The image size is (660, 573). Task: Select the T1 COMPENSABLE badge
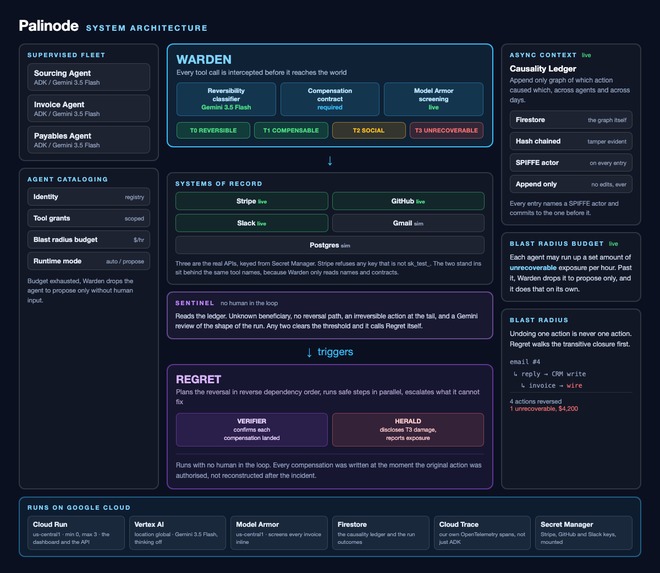click(291, 131)
